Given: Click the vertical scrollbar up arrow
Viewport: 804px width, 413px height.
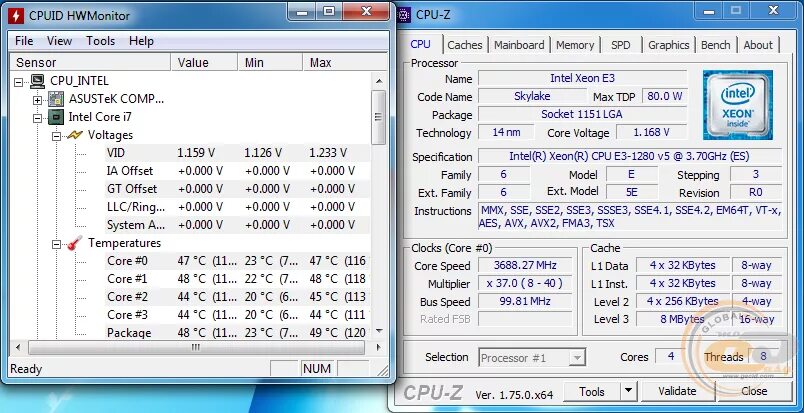Looking at the screenshot, I should (378, 81).
